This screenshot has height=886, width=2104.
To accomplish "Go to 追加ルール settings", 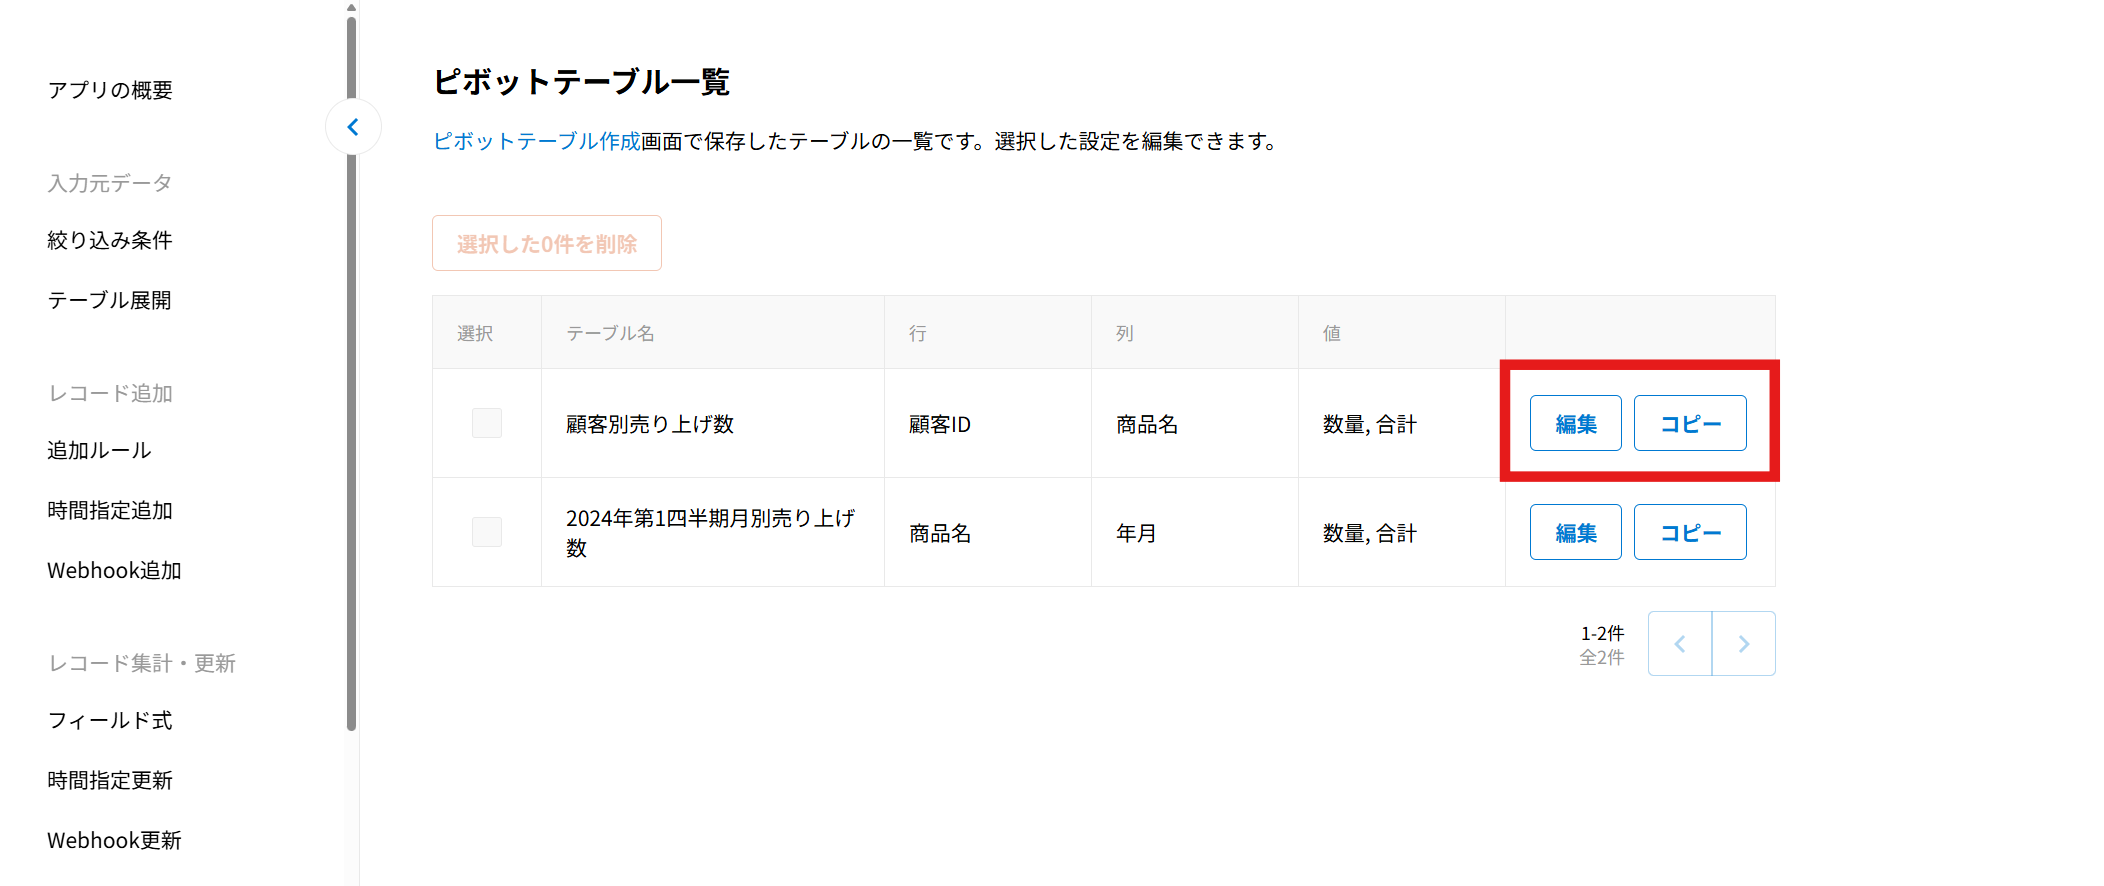I will (x=99, y=450).
